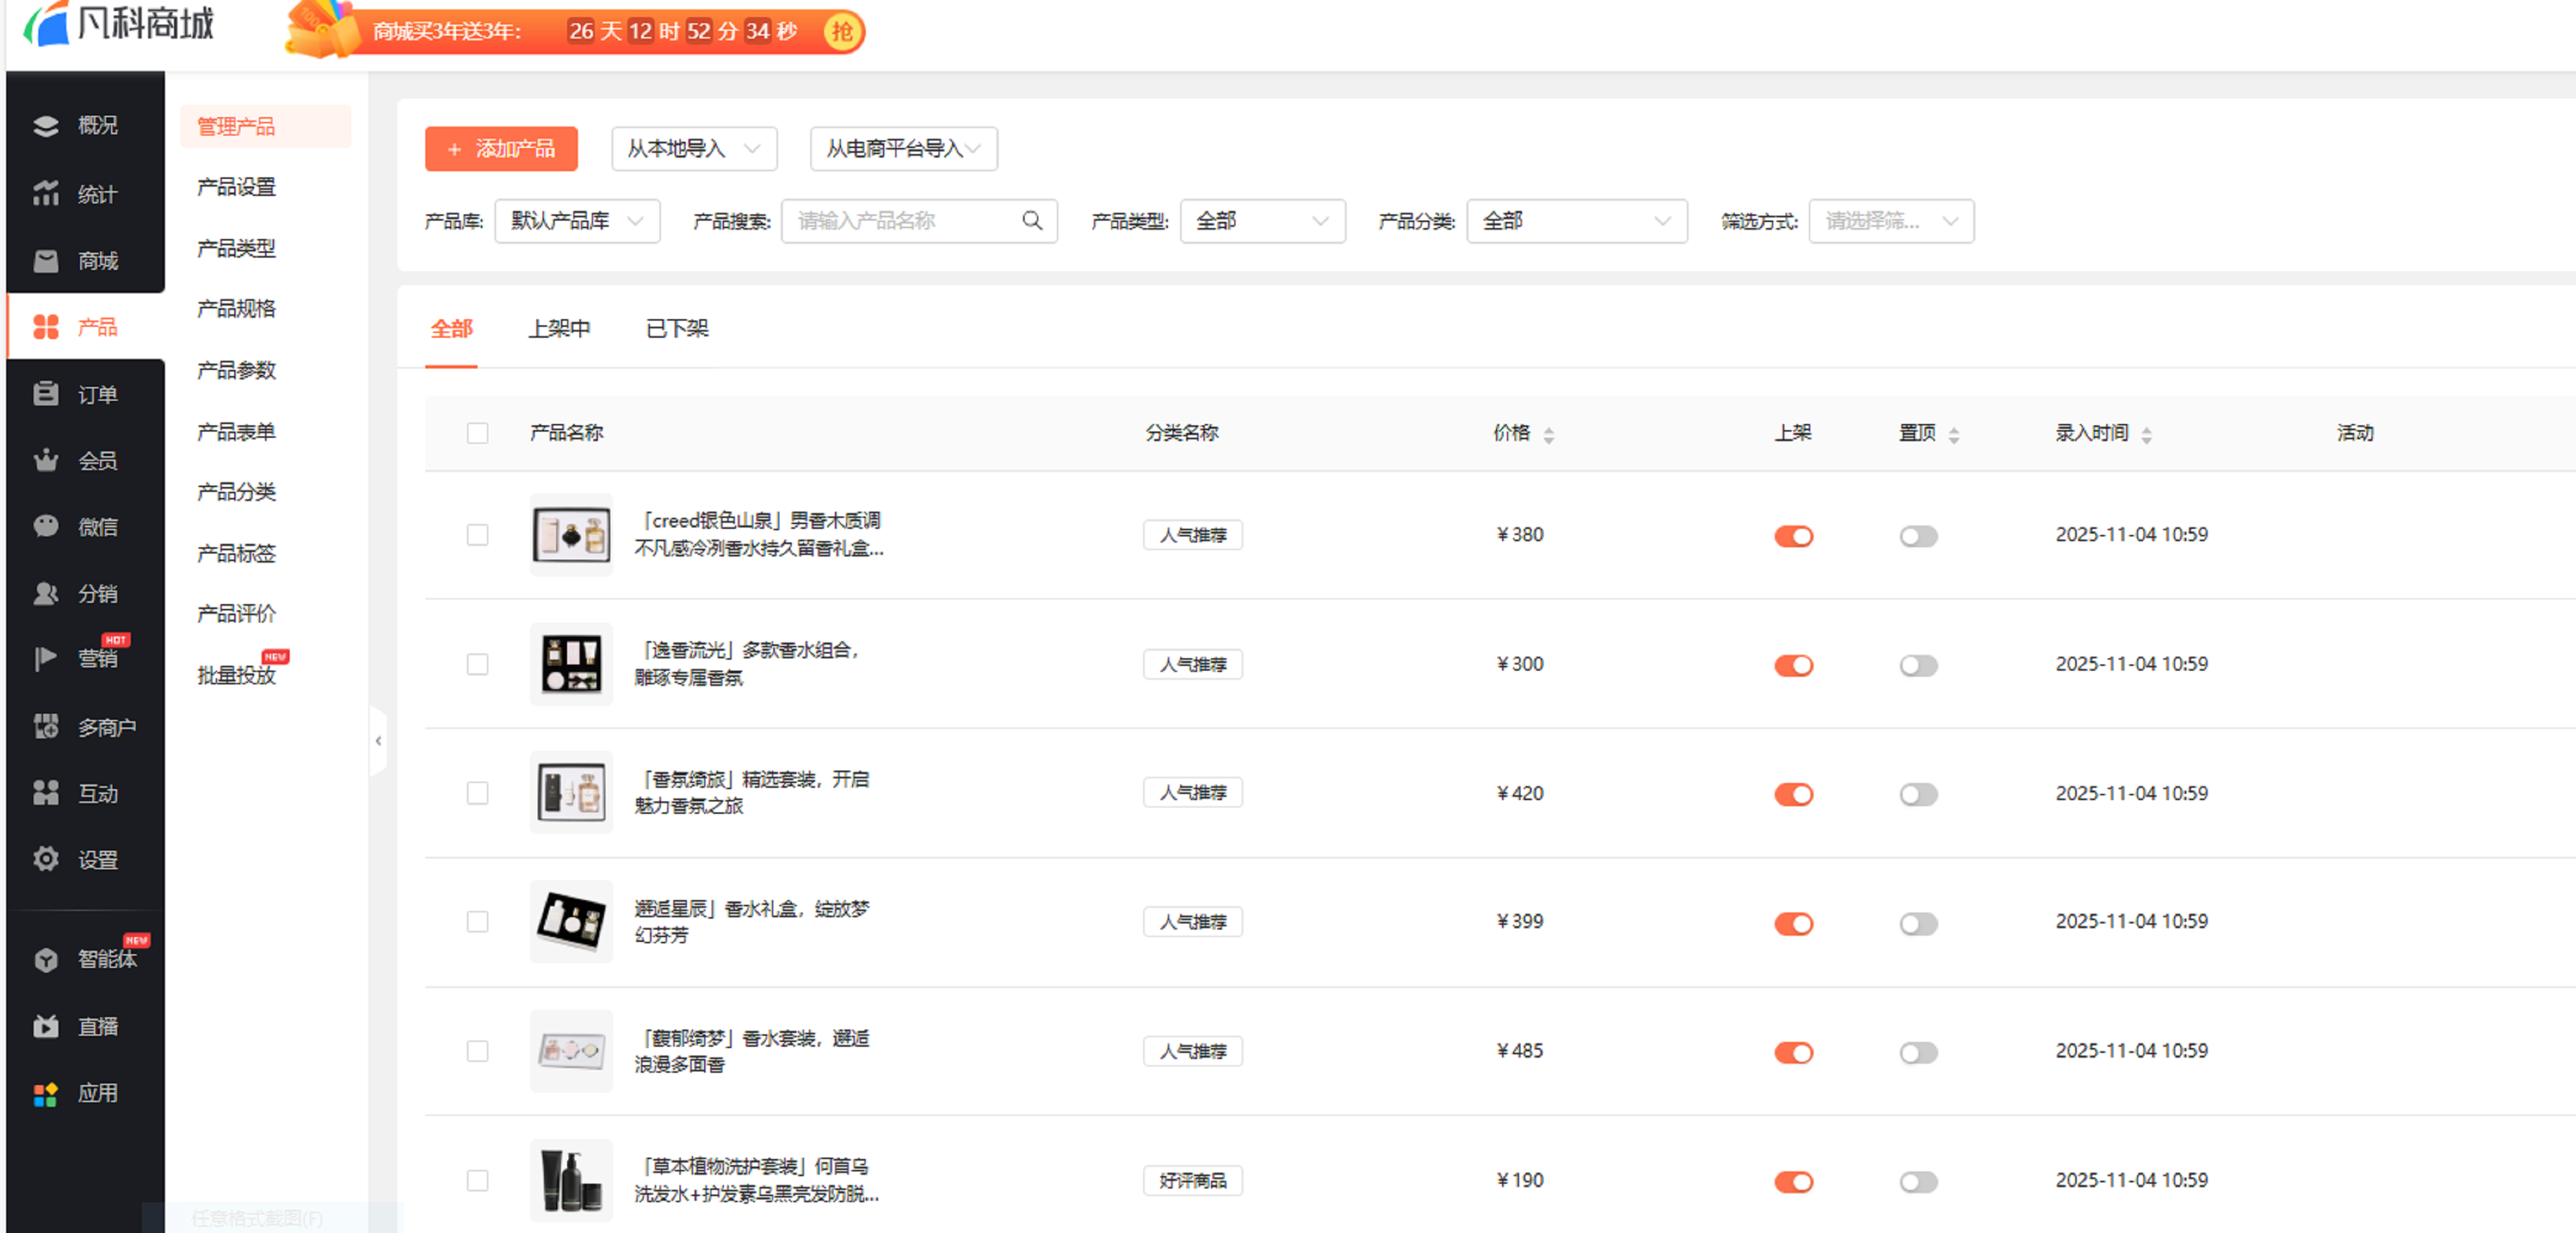The height and width of the screenshot is (1233, 2576).
Task: Click the search magnifier icon
Action: pos(1032,221)
